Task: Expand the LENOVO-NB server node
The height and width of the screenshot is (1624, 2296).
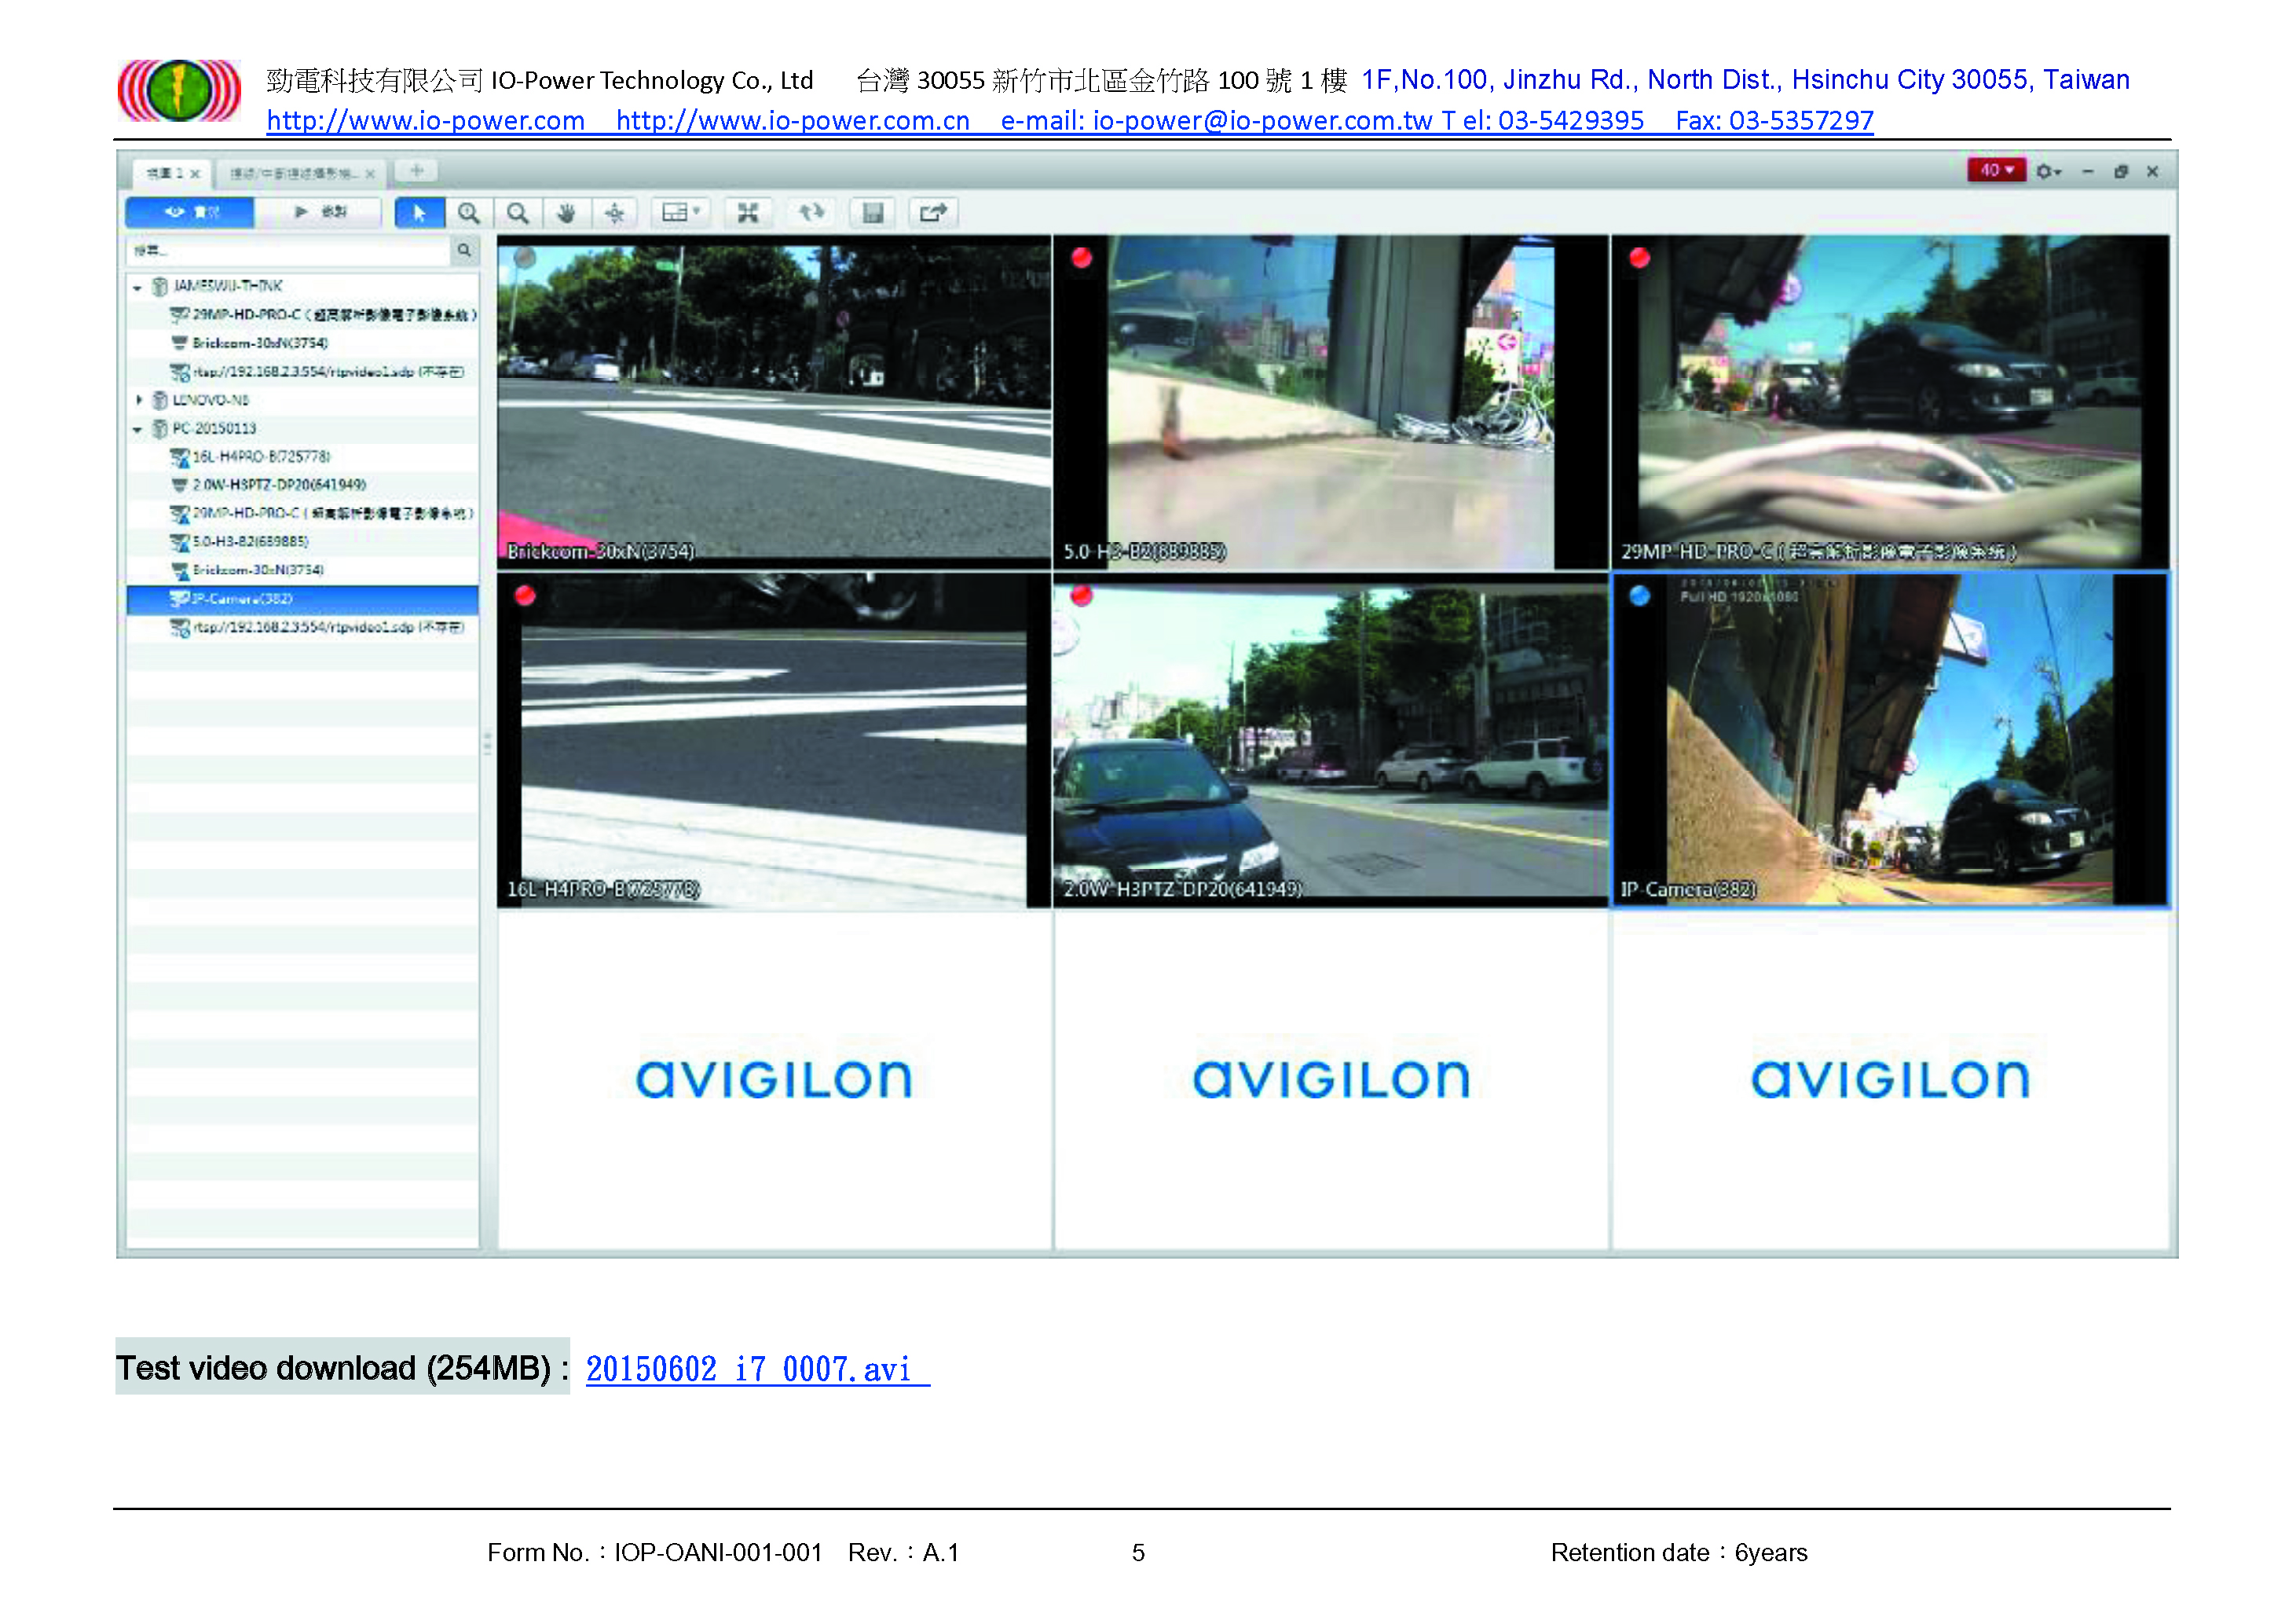Action: (138, 400)
